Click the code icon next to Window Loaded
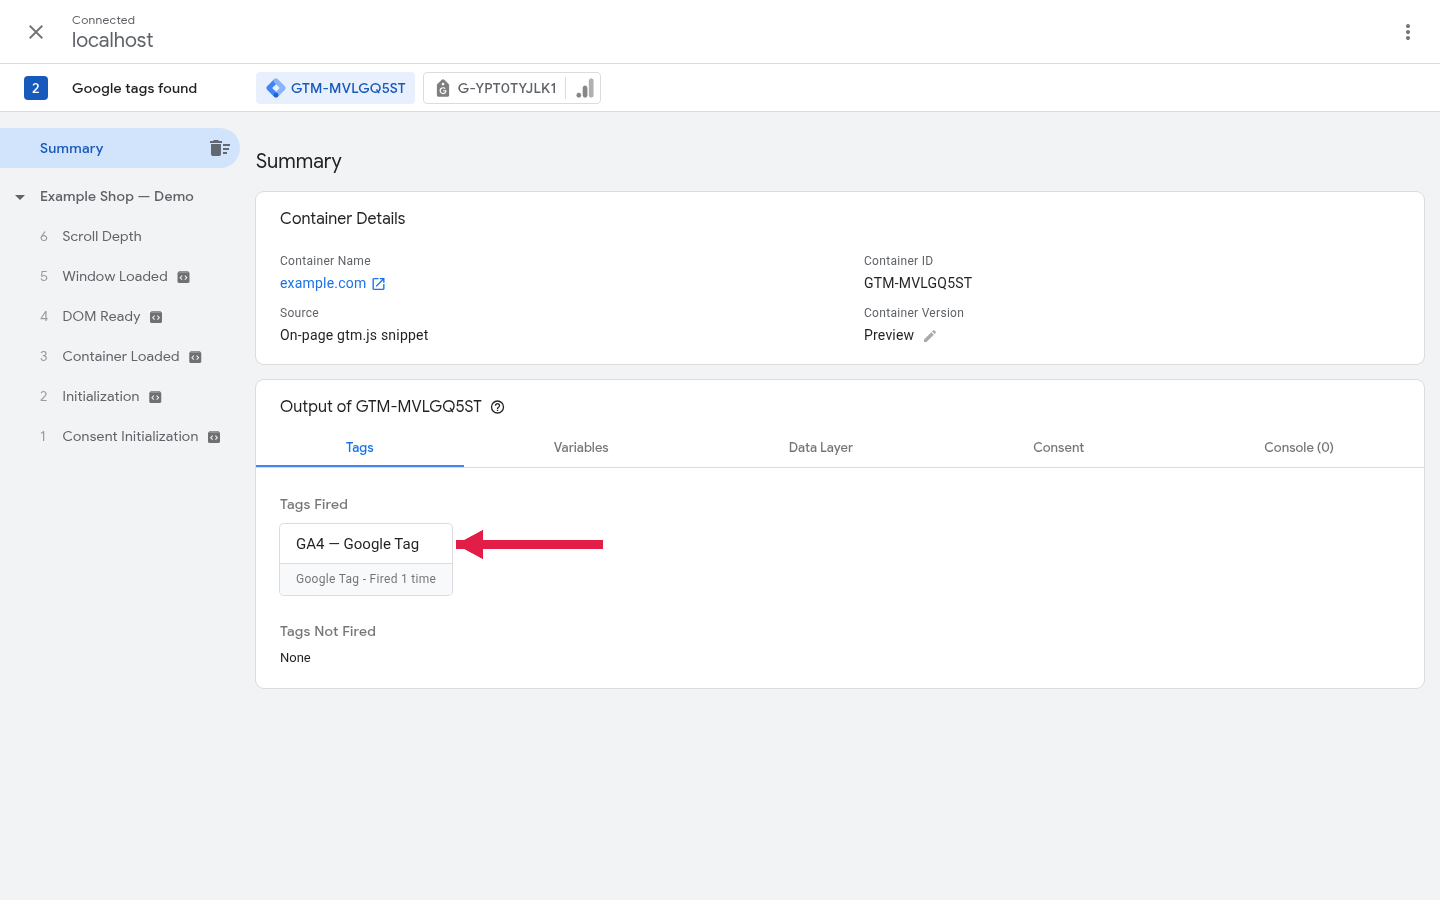1440x900 pixels. pos(184,277)
